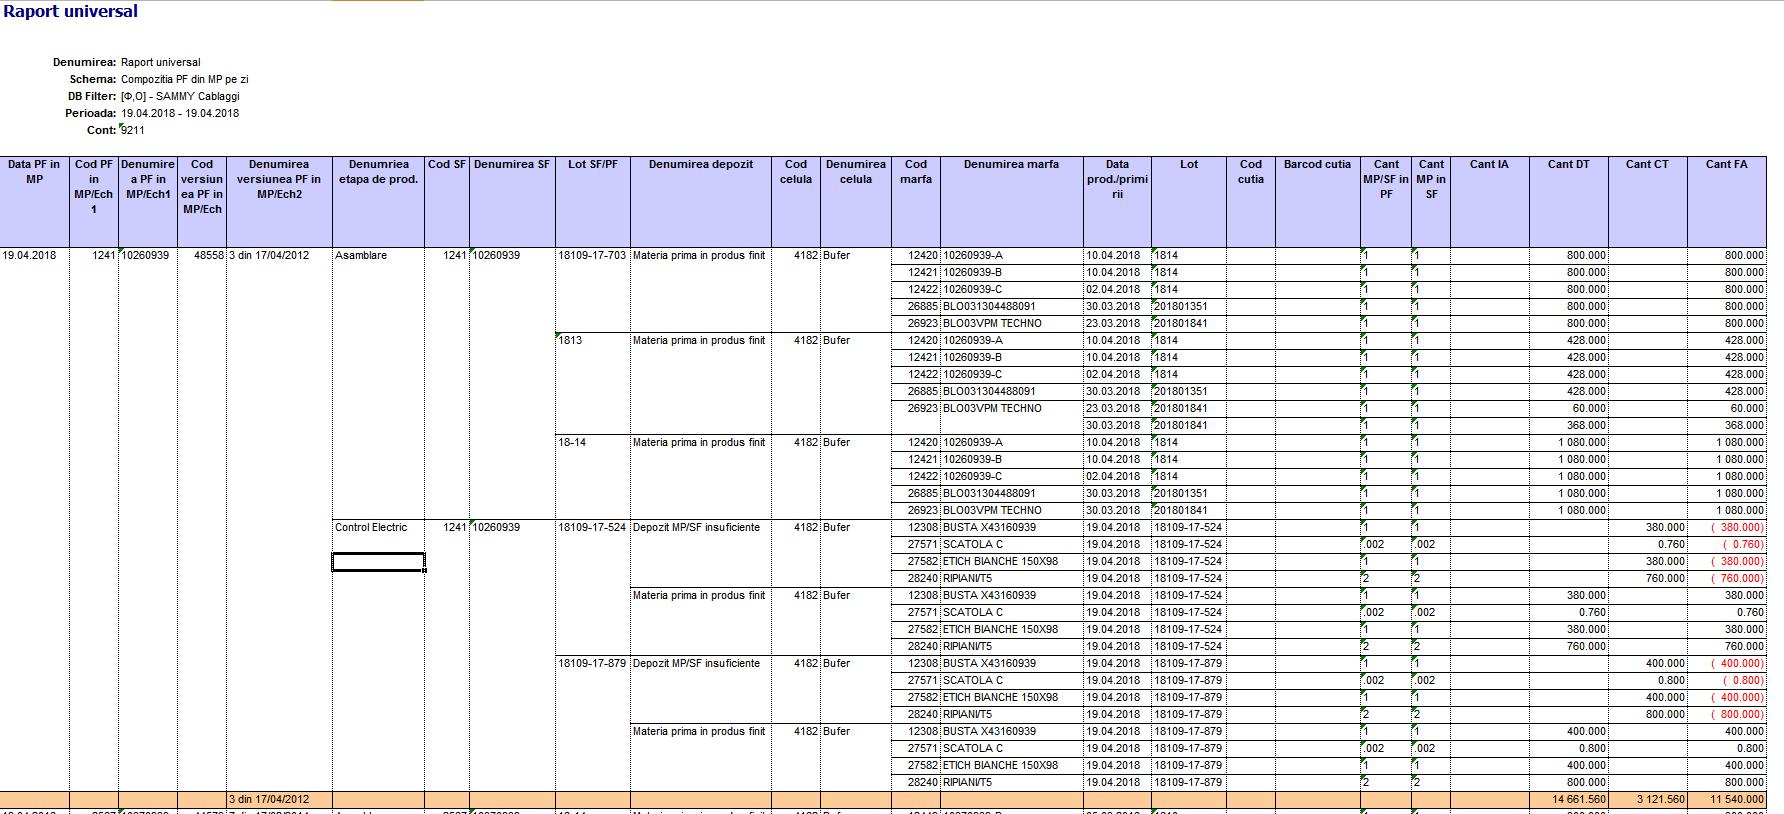Click the 'Raport universal' title

[70, 11]
